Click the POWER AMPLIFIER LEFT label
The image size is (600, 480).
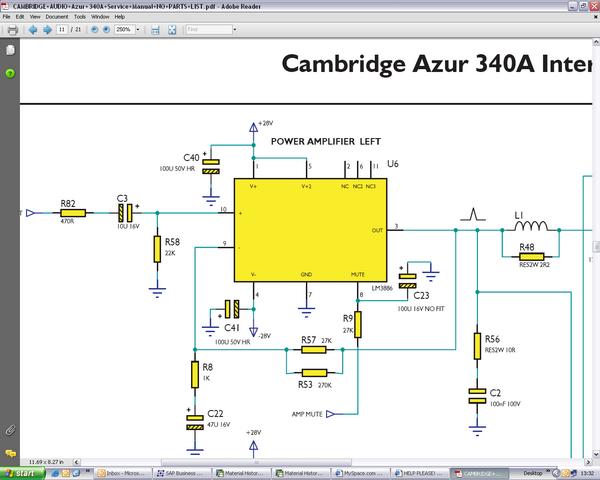[326, 142]
